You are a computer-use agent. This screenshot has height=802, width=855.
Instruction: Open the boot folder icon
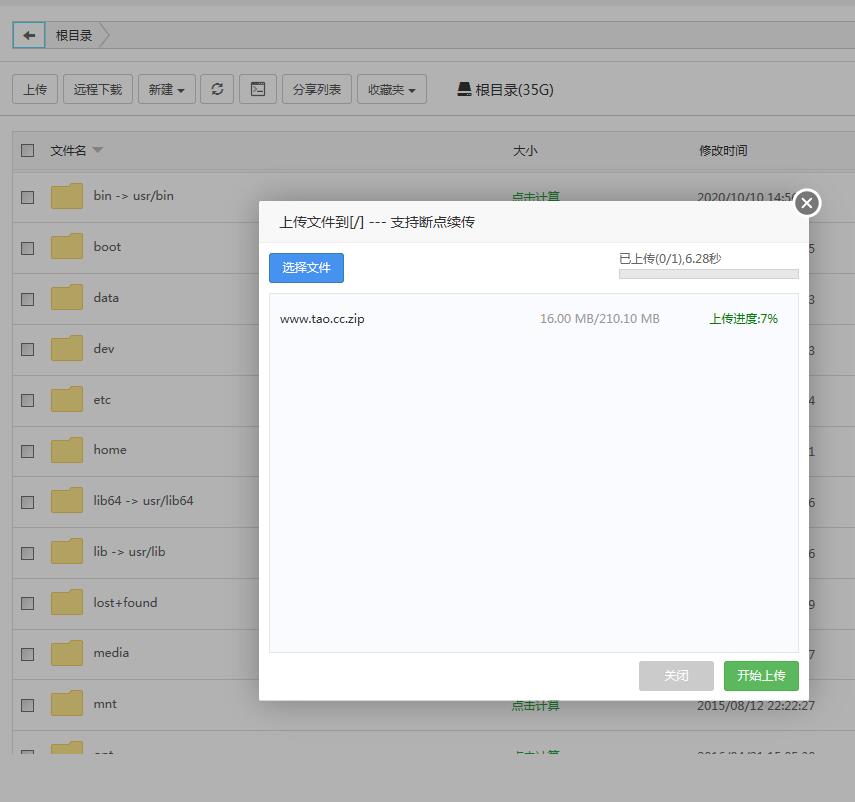(67, 247)
